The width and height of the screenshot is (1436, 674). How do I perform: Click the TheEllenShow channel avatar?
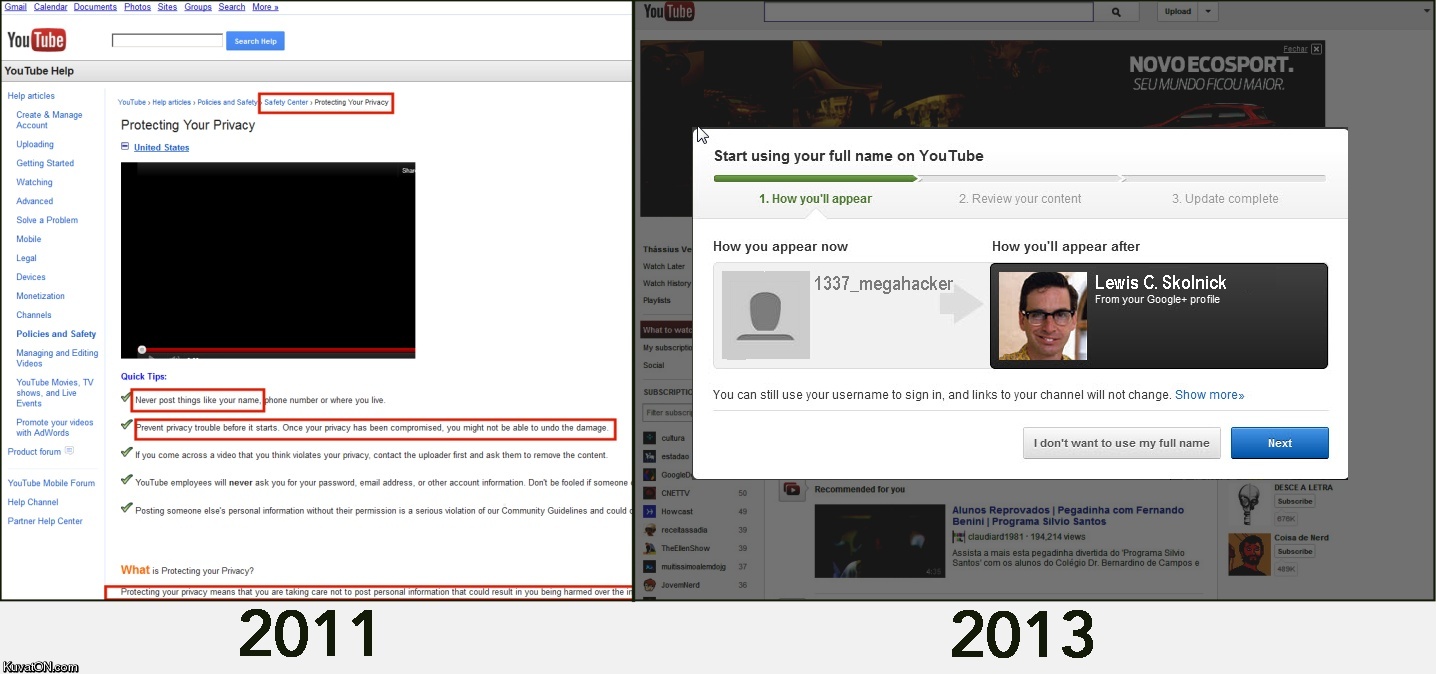click(649, 547)
